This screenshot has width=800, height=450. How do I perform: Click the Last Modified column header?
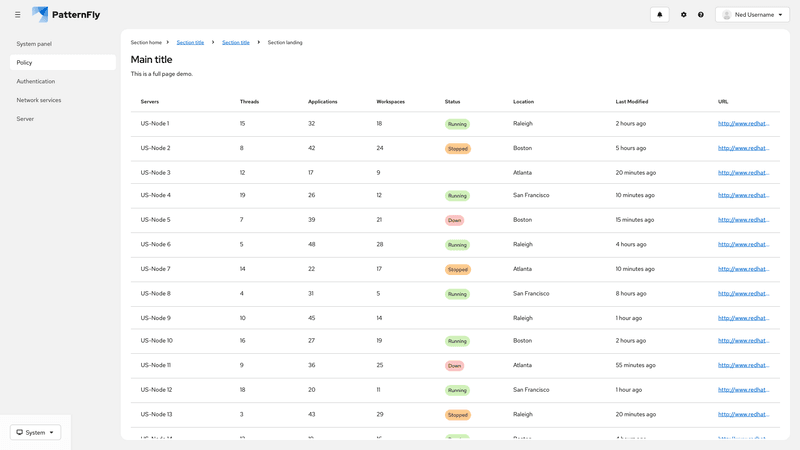pyautogui.click(x=632, y=102)
